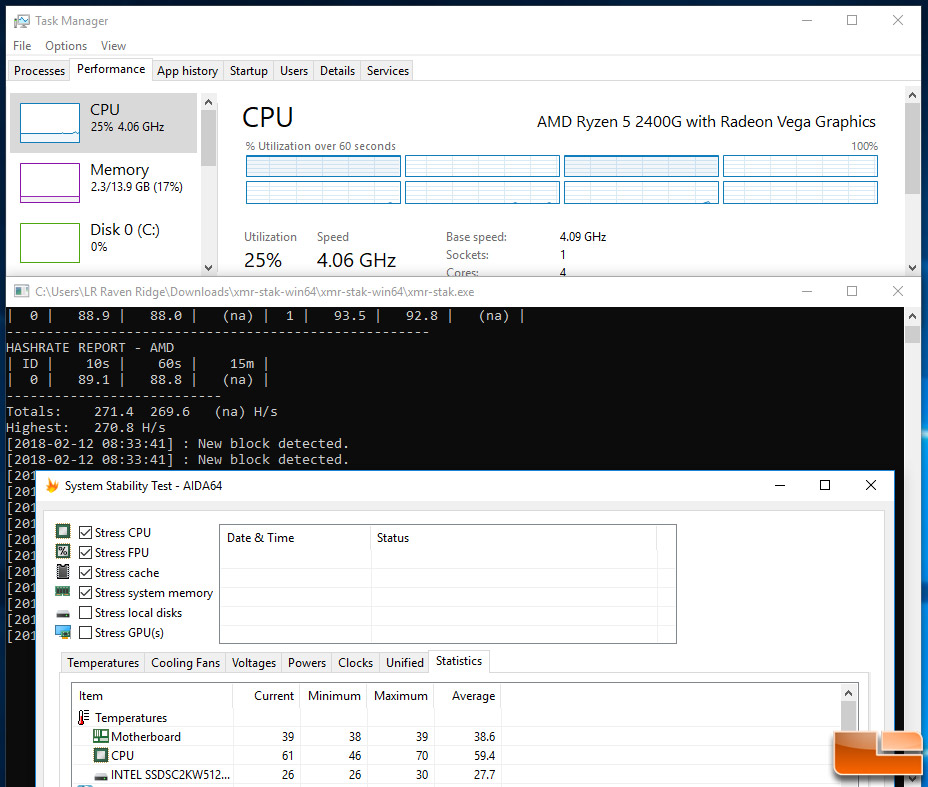Click the Task Manager title bar icon
Viewport: 928px width, 787px height.
point(22,21)
